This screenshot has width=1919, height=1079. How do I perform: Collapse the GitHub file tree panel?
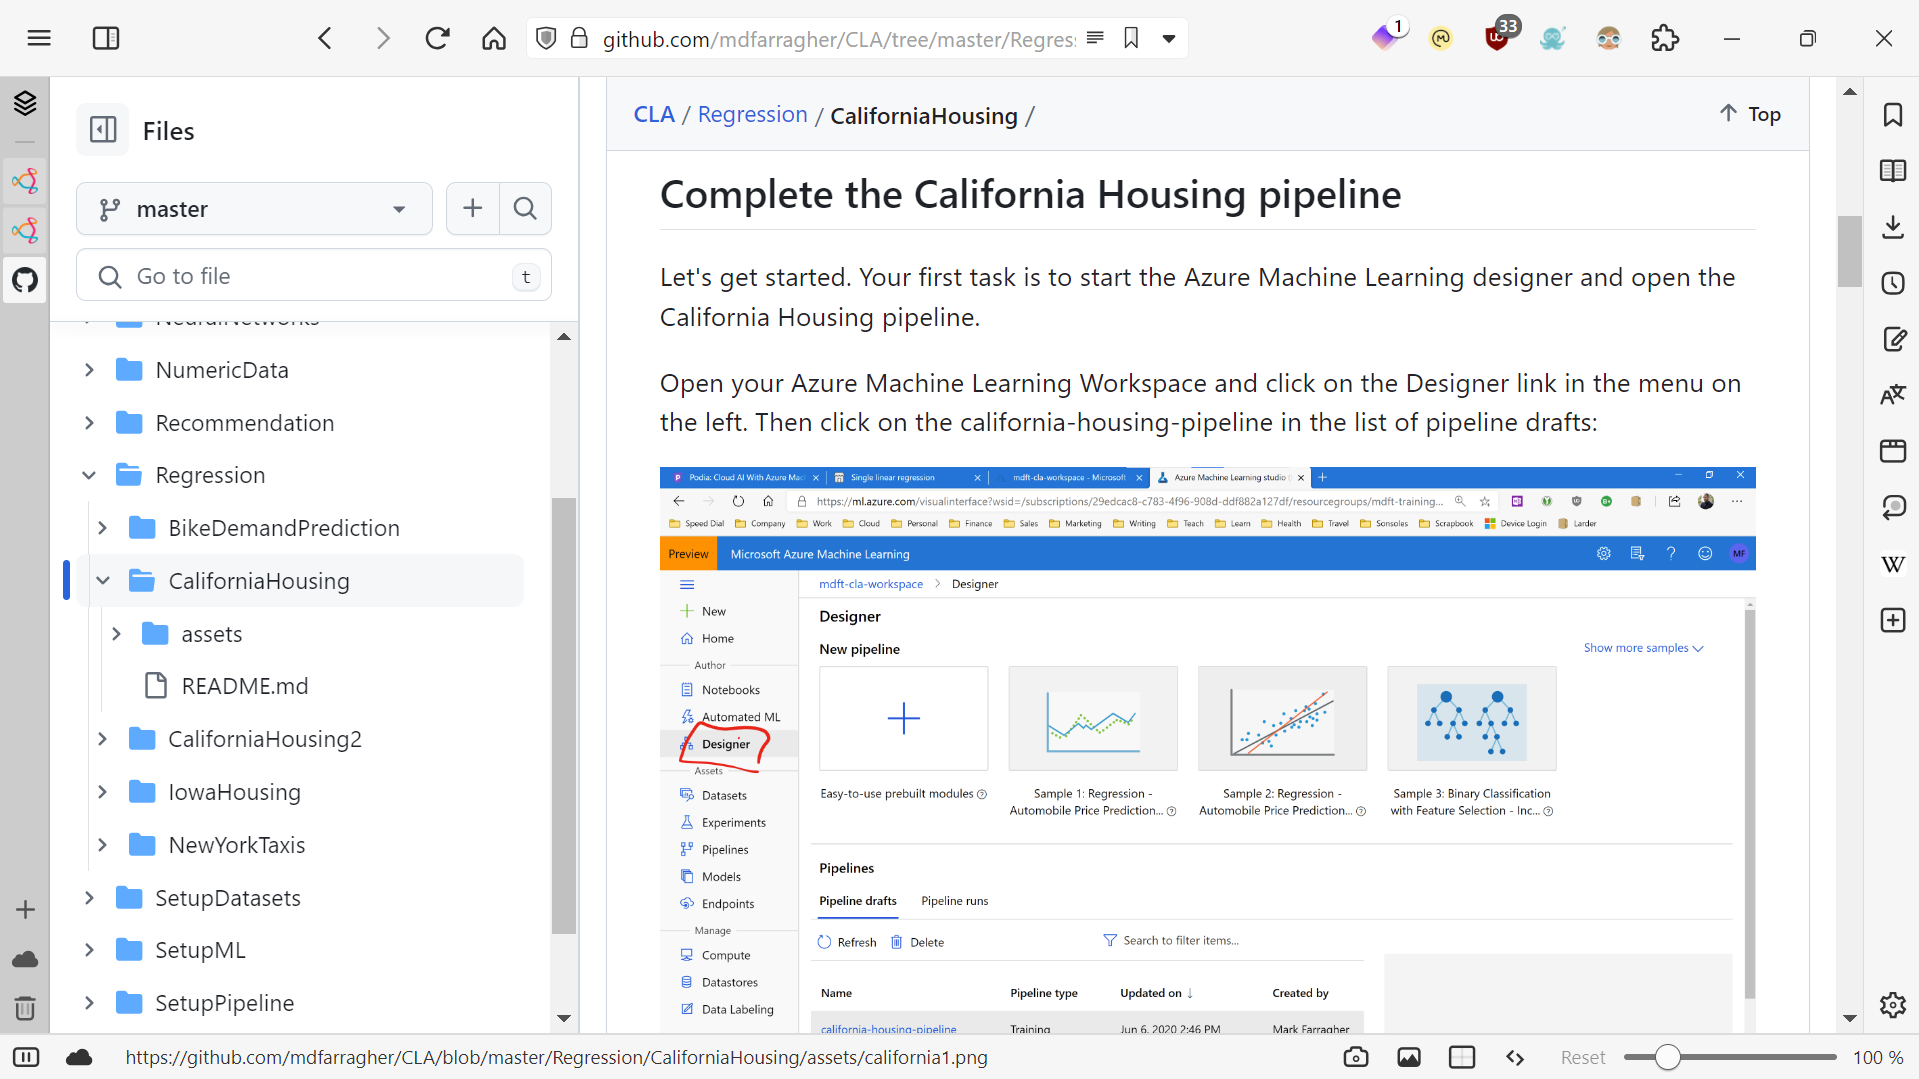103,130
